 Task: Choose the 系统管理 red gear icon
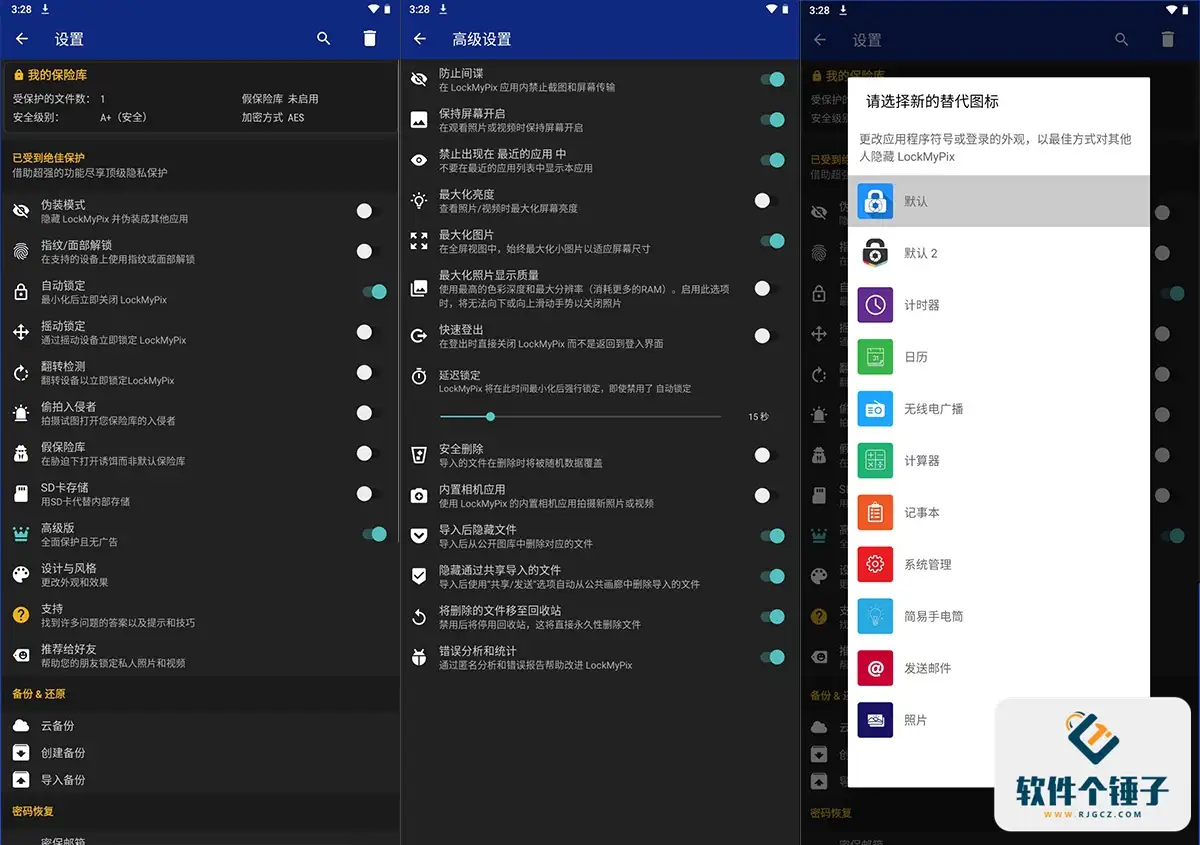click(875, 564)
